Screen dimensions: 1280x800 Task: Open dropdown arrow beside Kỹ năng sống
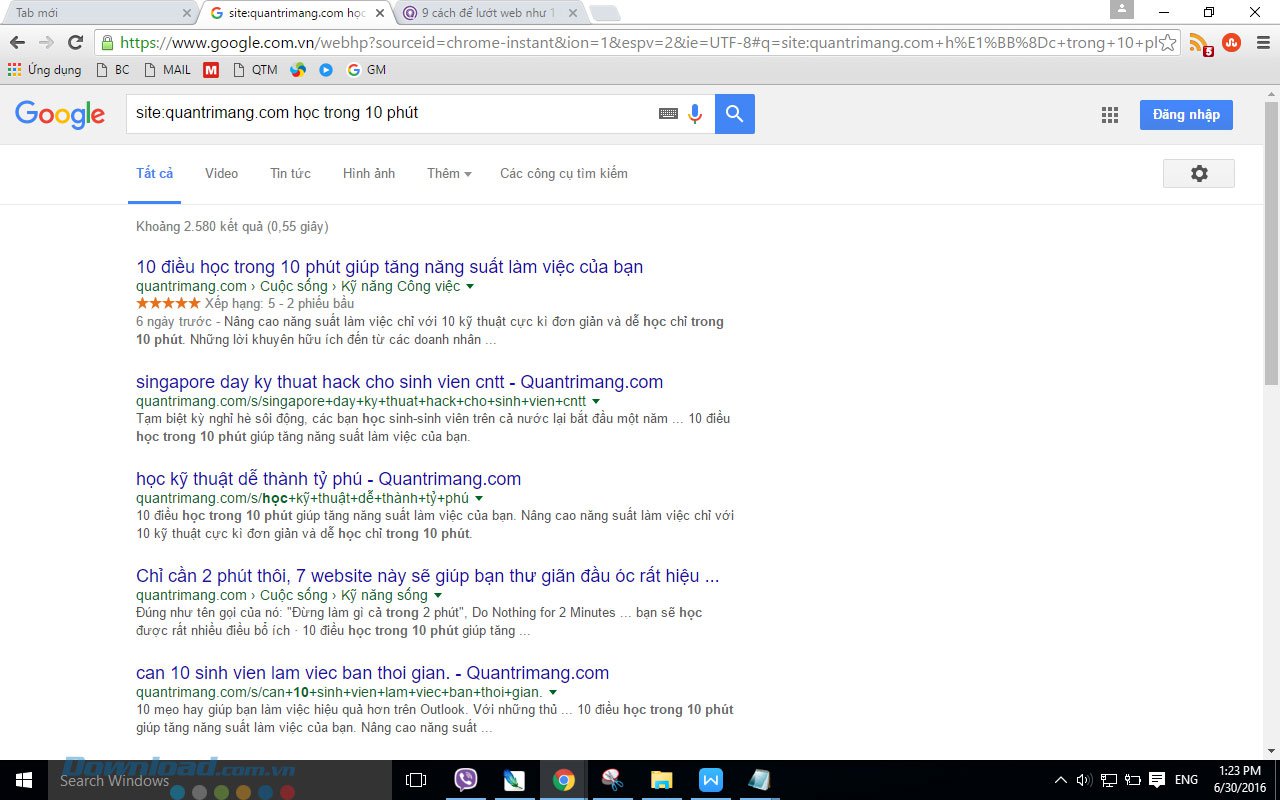click(x=438, y=596)
